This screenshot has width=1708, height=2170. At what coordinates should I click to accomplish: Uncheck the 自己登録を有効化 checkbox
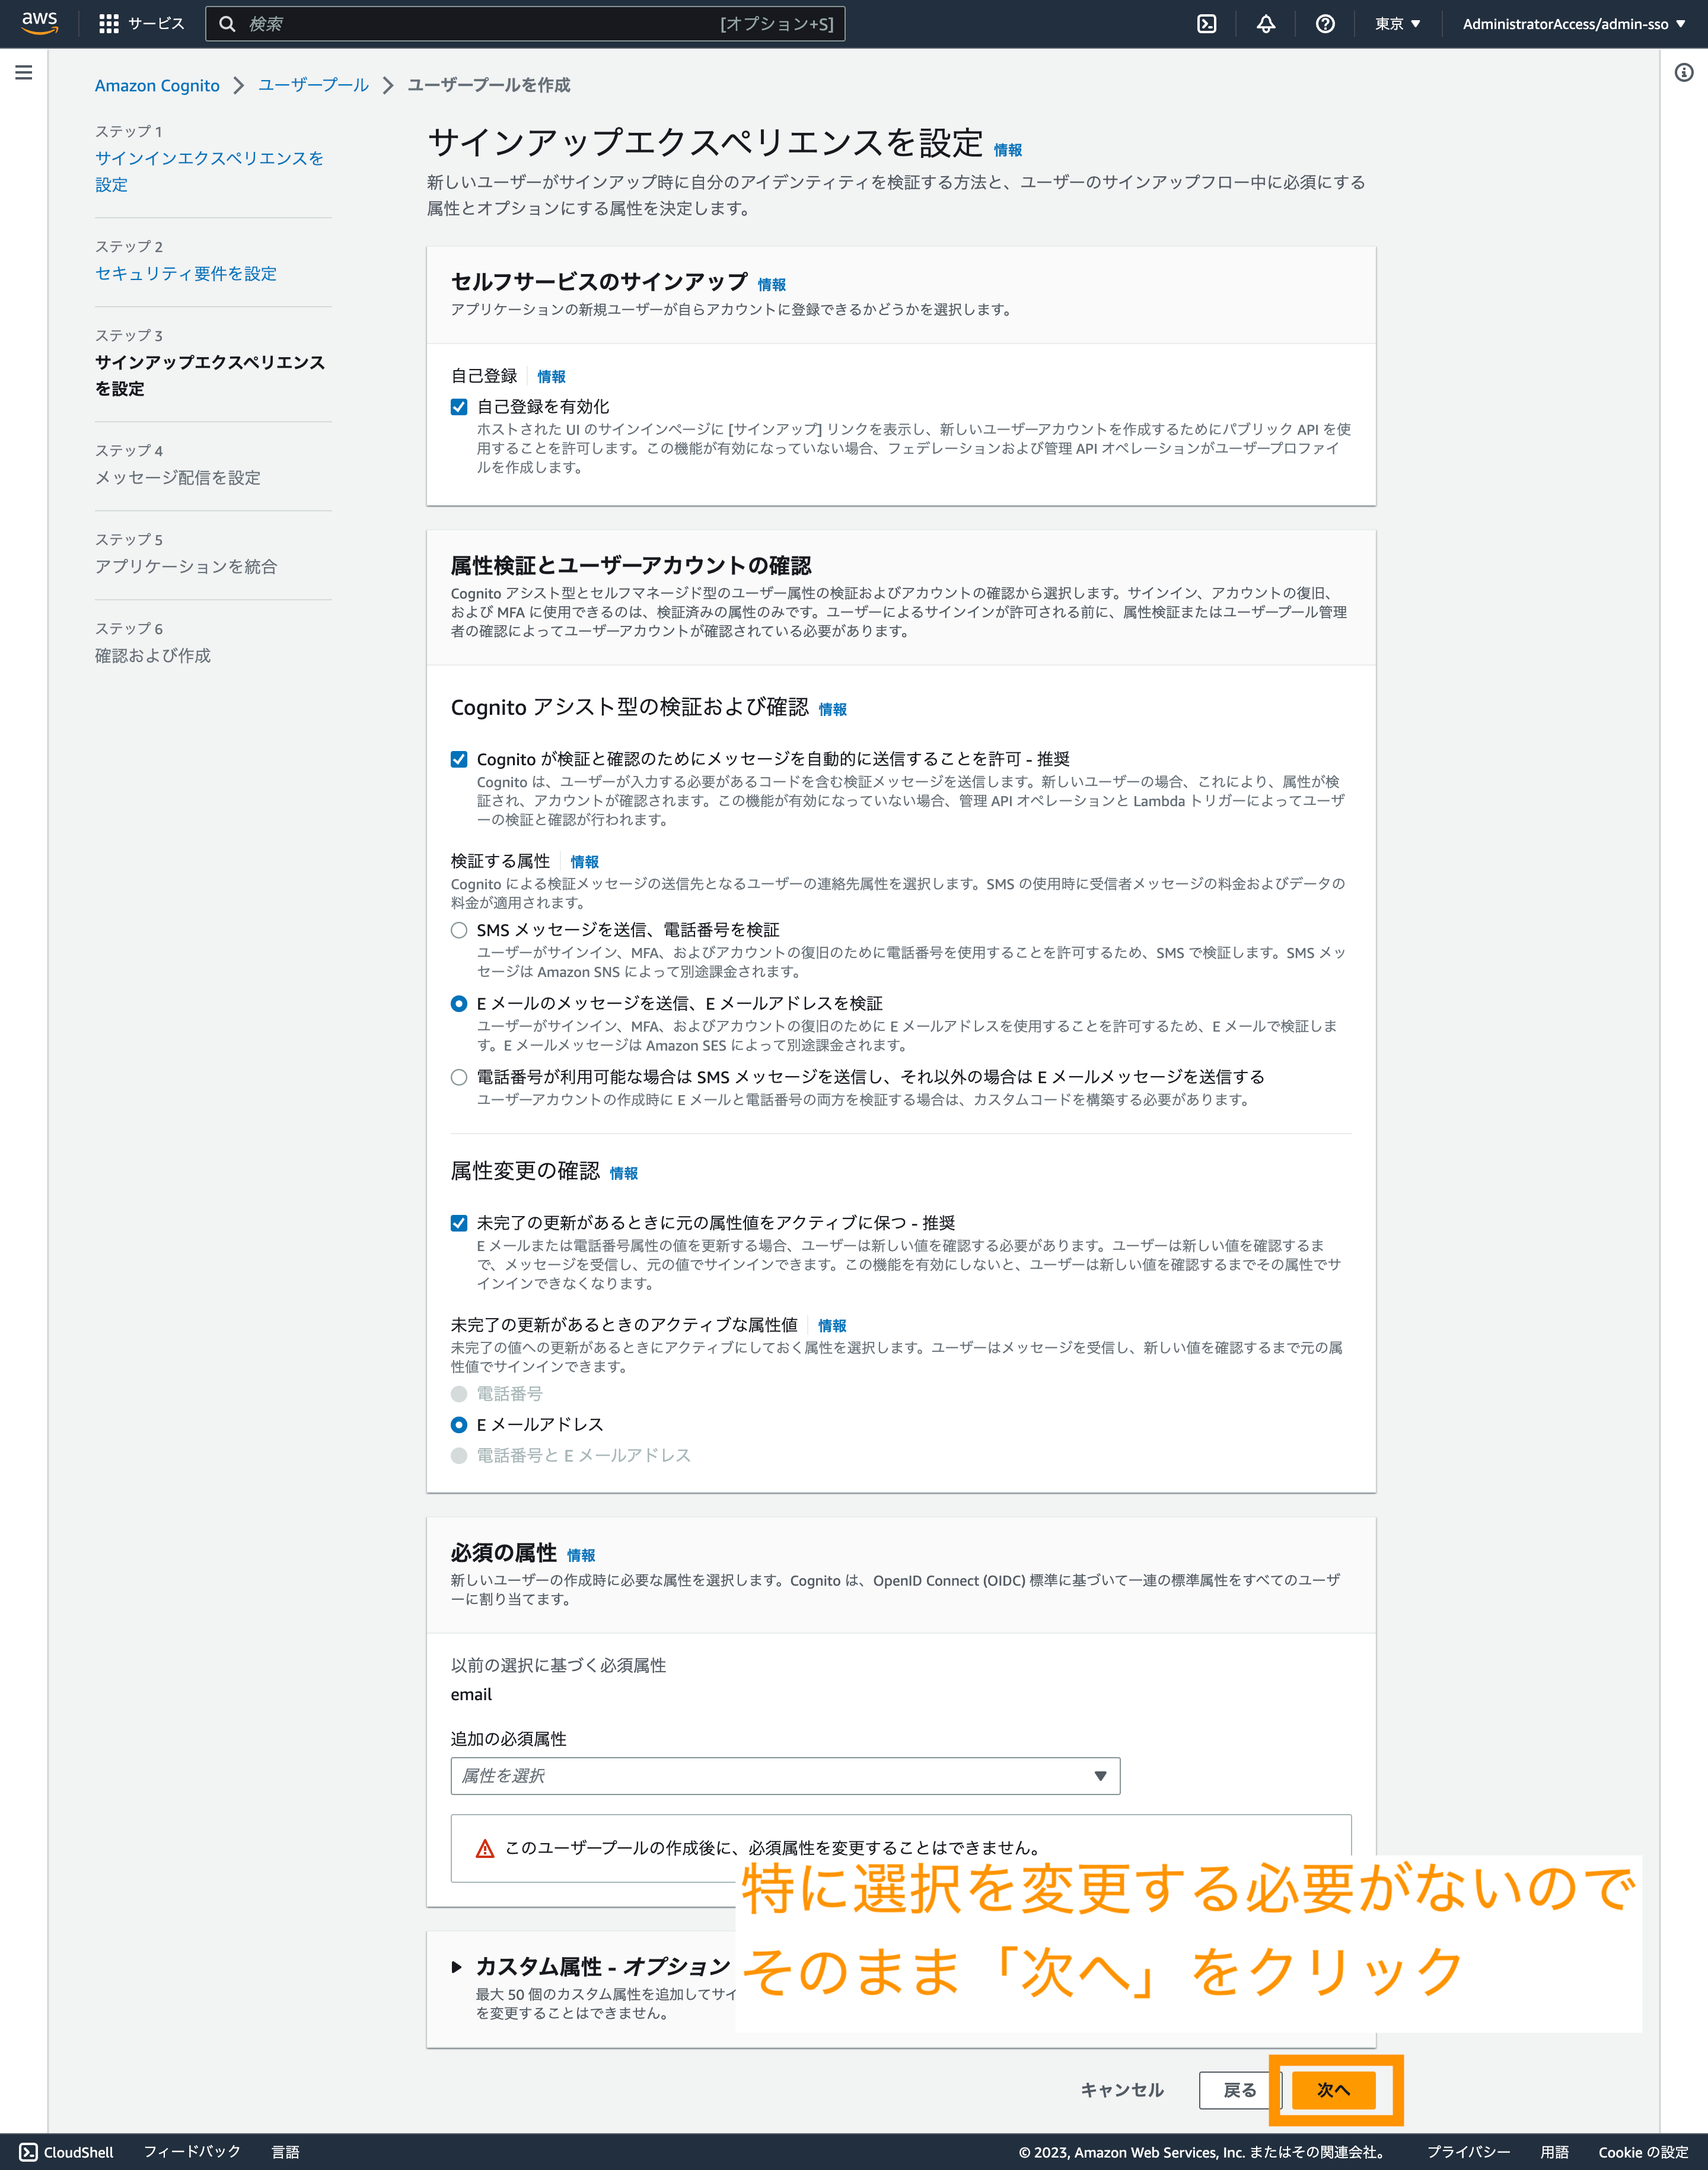click(459, 407)
